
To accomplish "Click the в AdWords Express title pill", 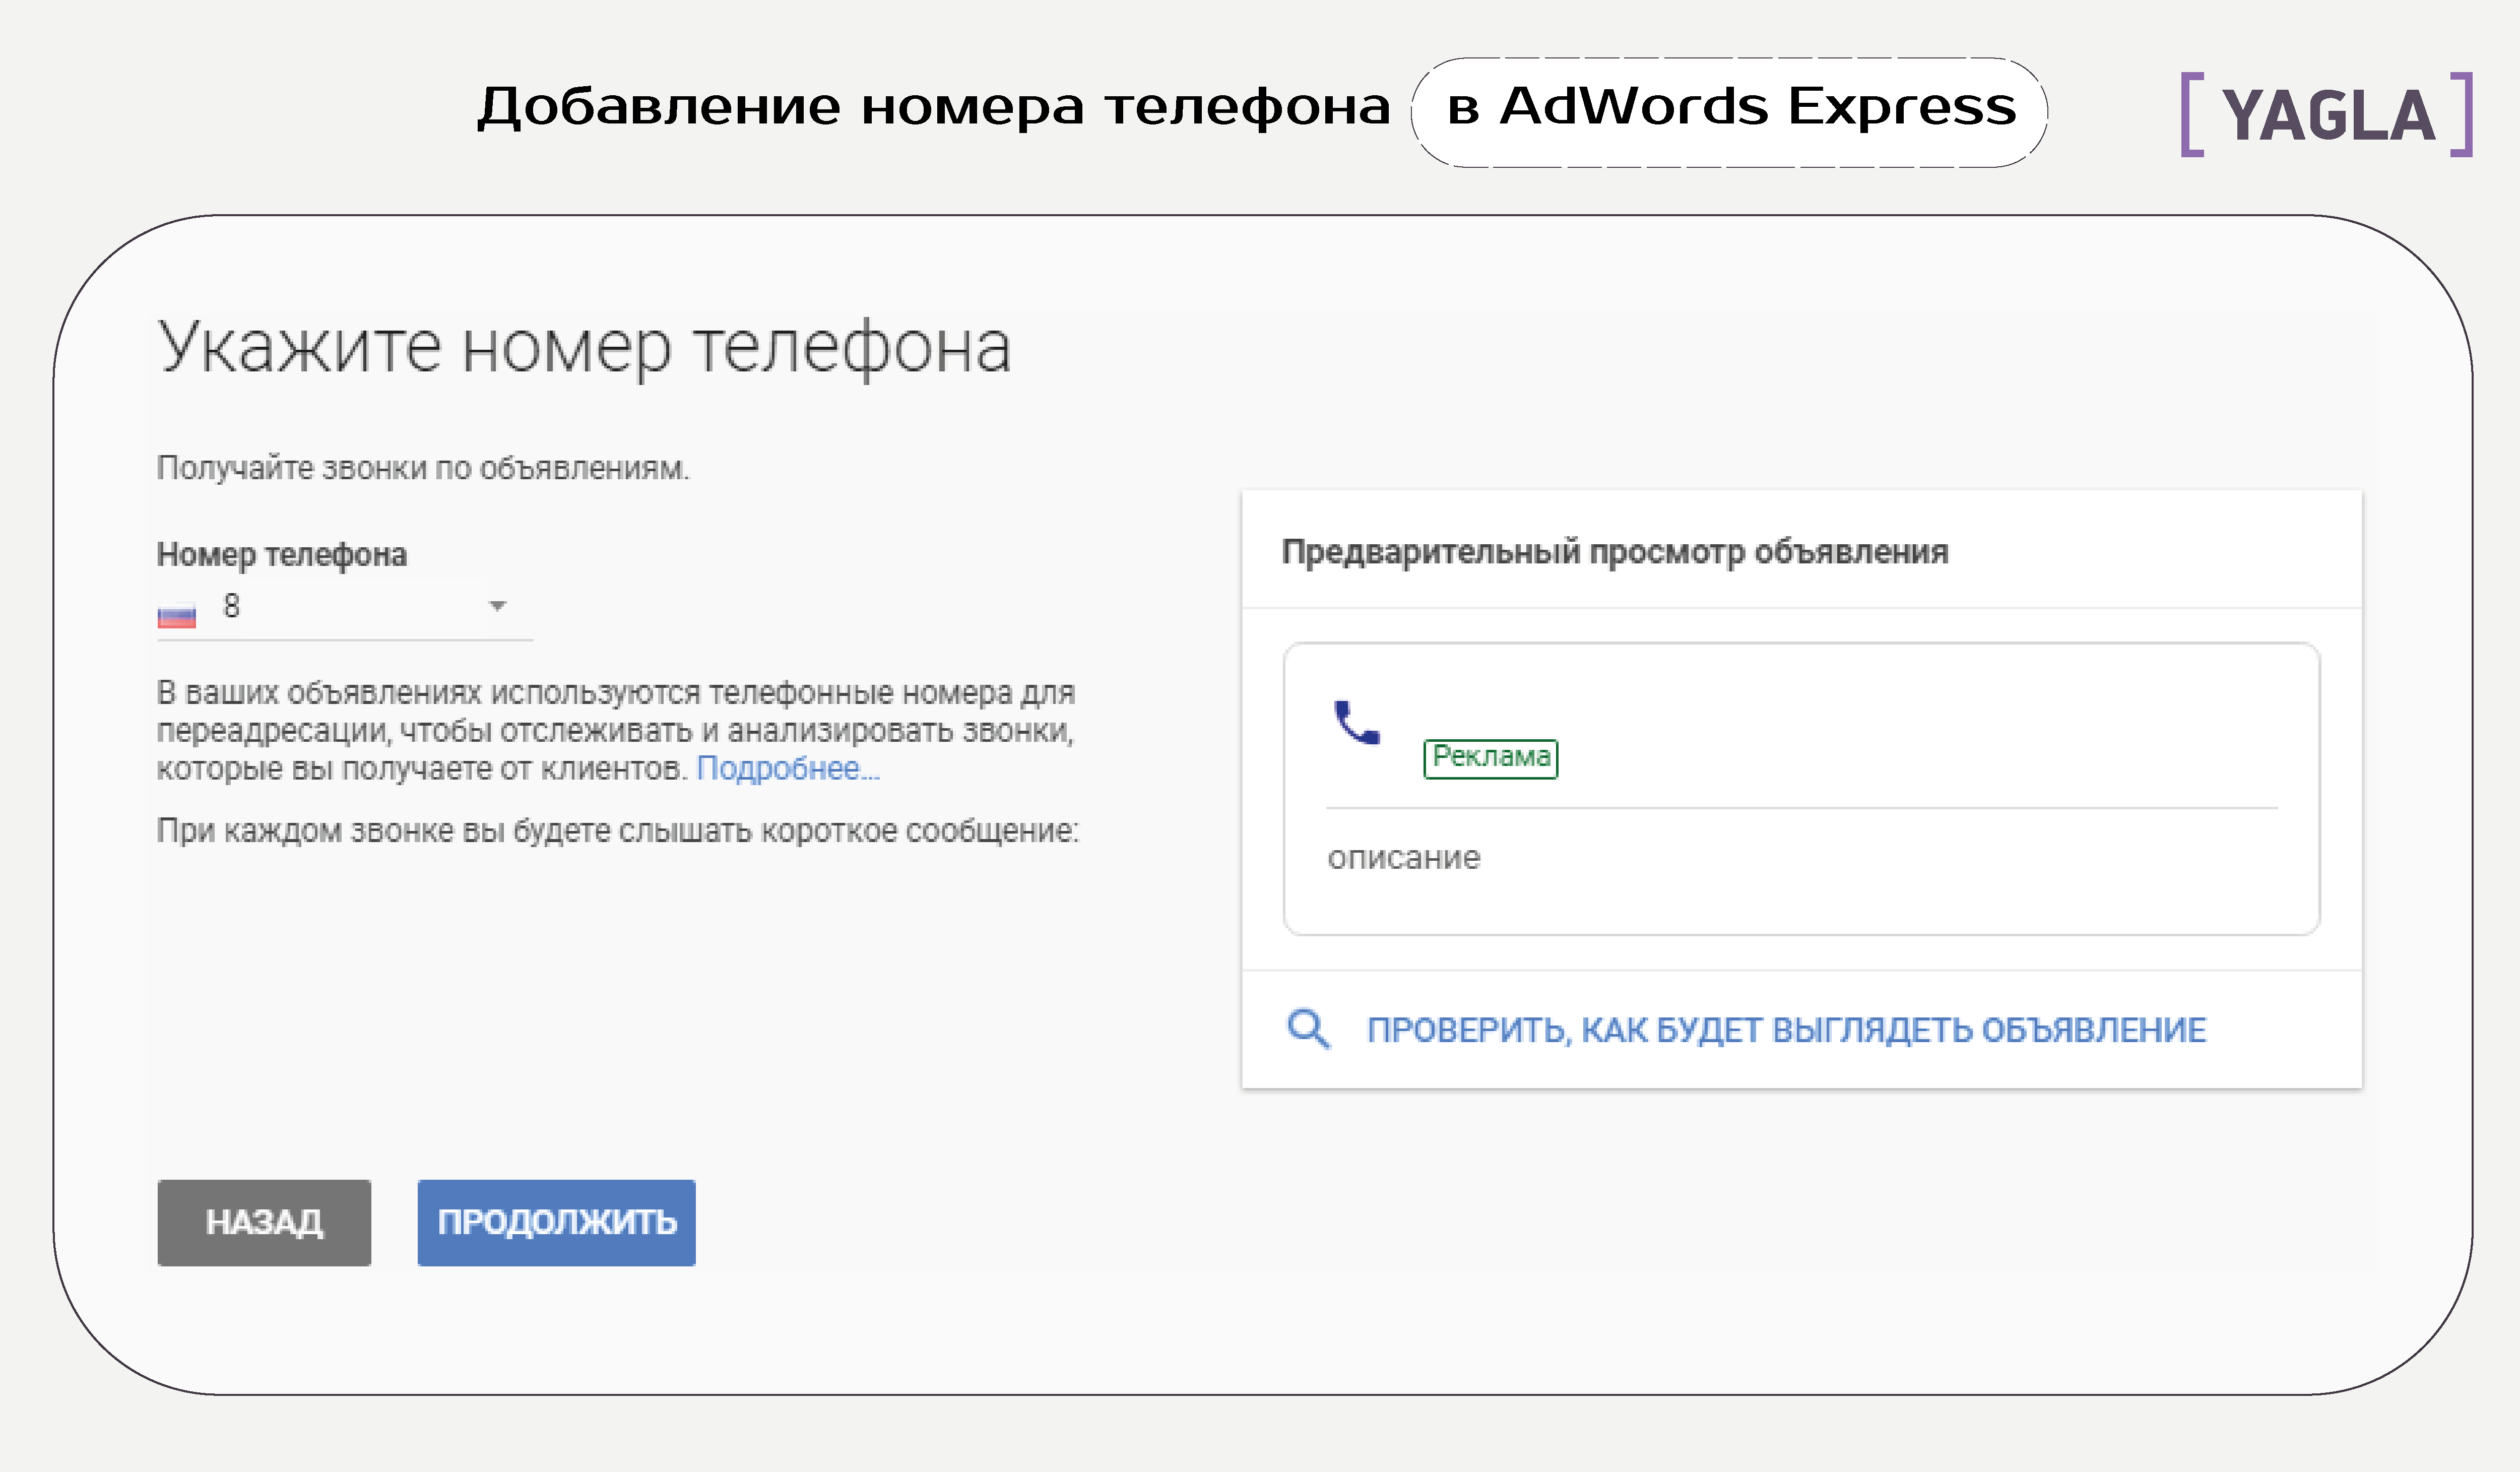I will coord(1729,112).
